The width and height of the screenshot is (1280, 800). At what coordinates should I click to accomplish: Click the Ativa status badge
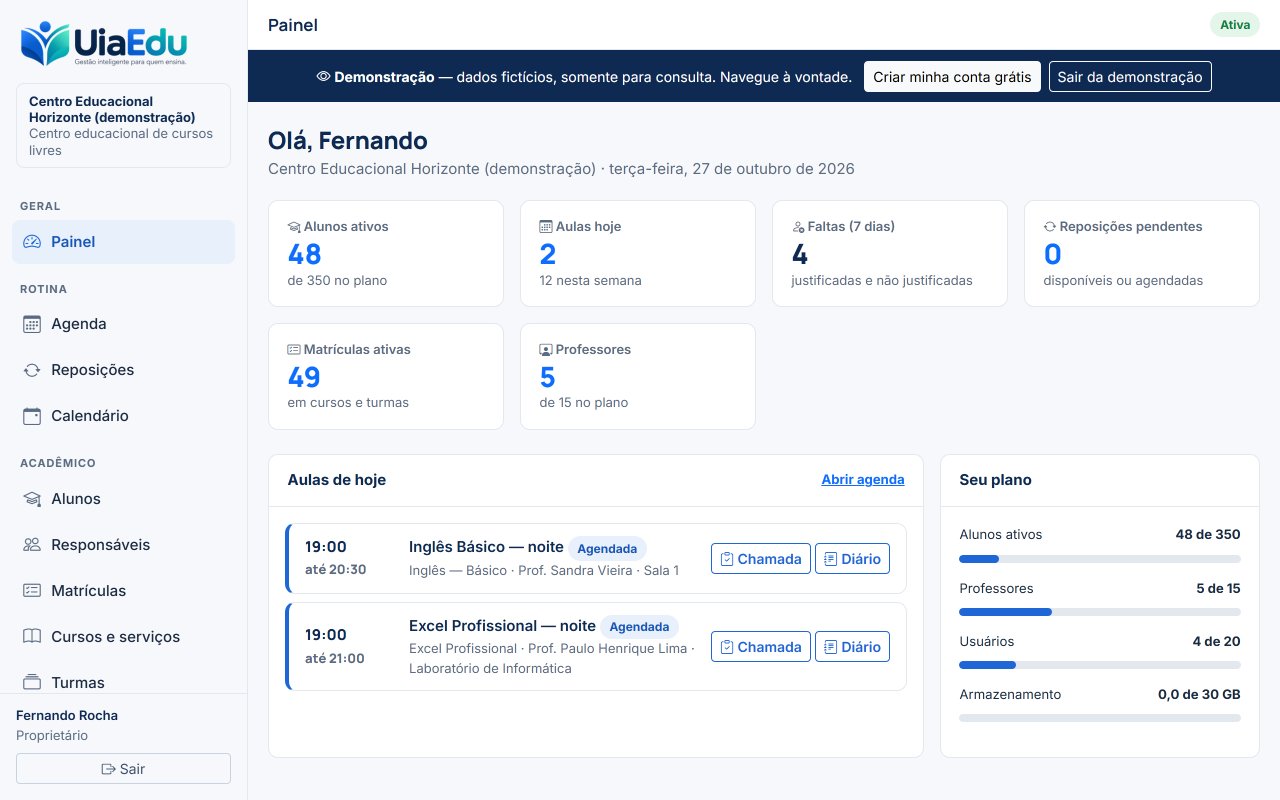pos(1235,25)
